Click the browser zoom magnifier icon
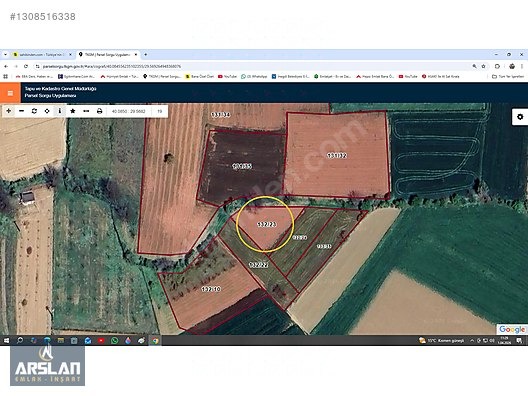The height and width of the screenshot is (396, 528). coord(474,66)
